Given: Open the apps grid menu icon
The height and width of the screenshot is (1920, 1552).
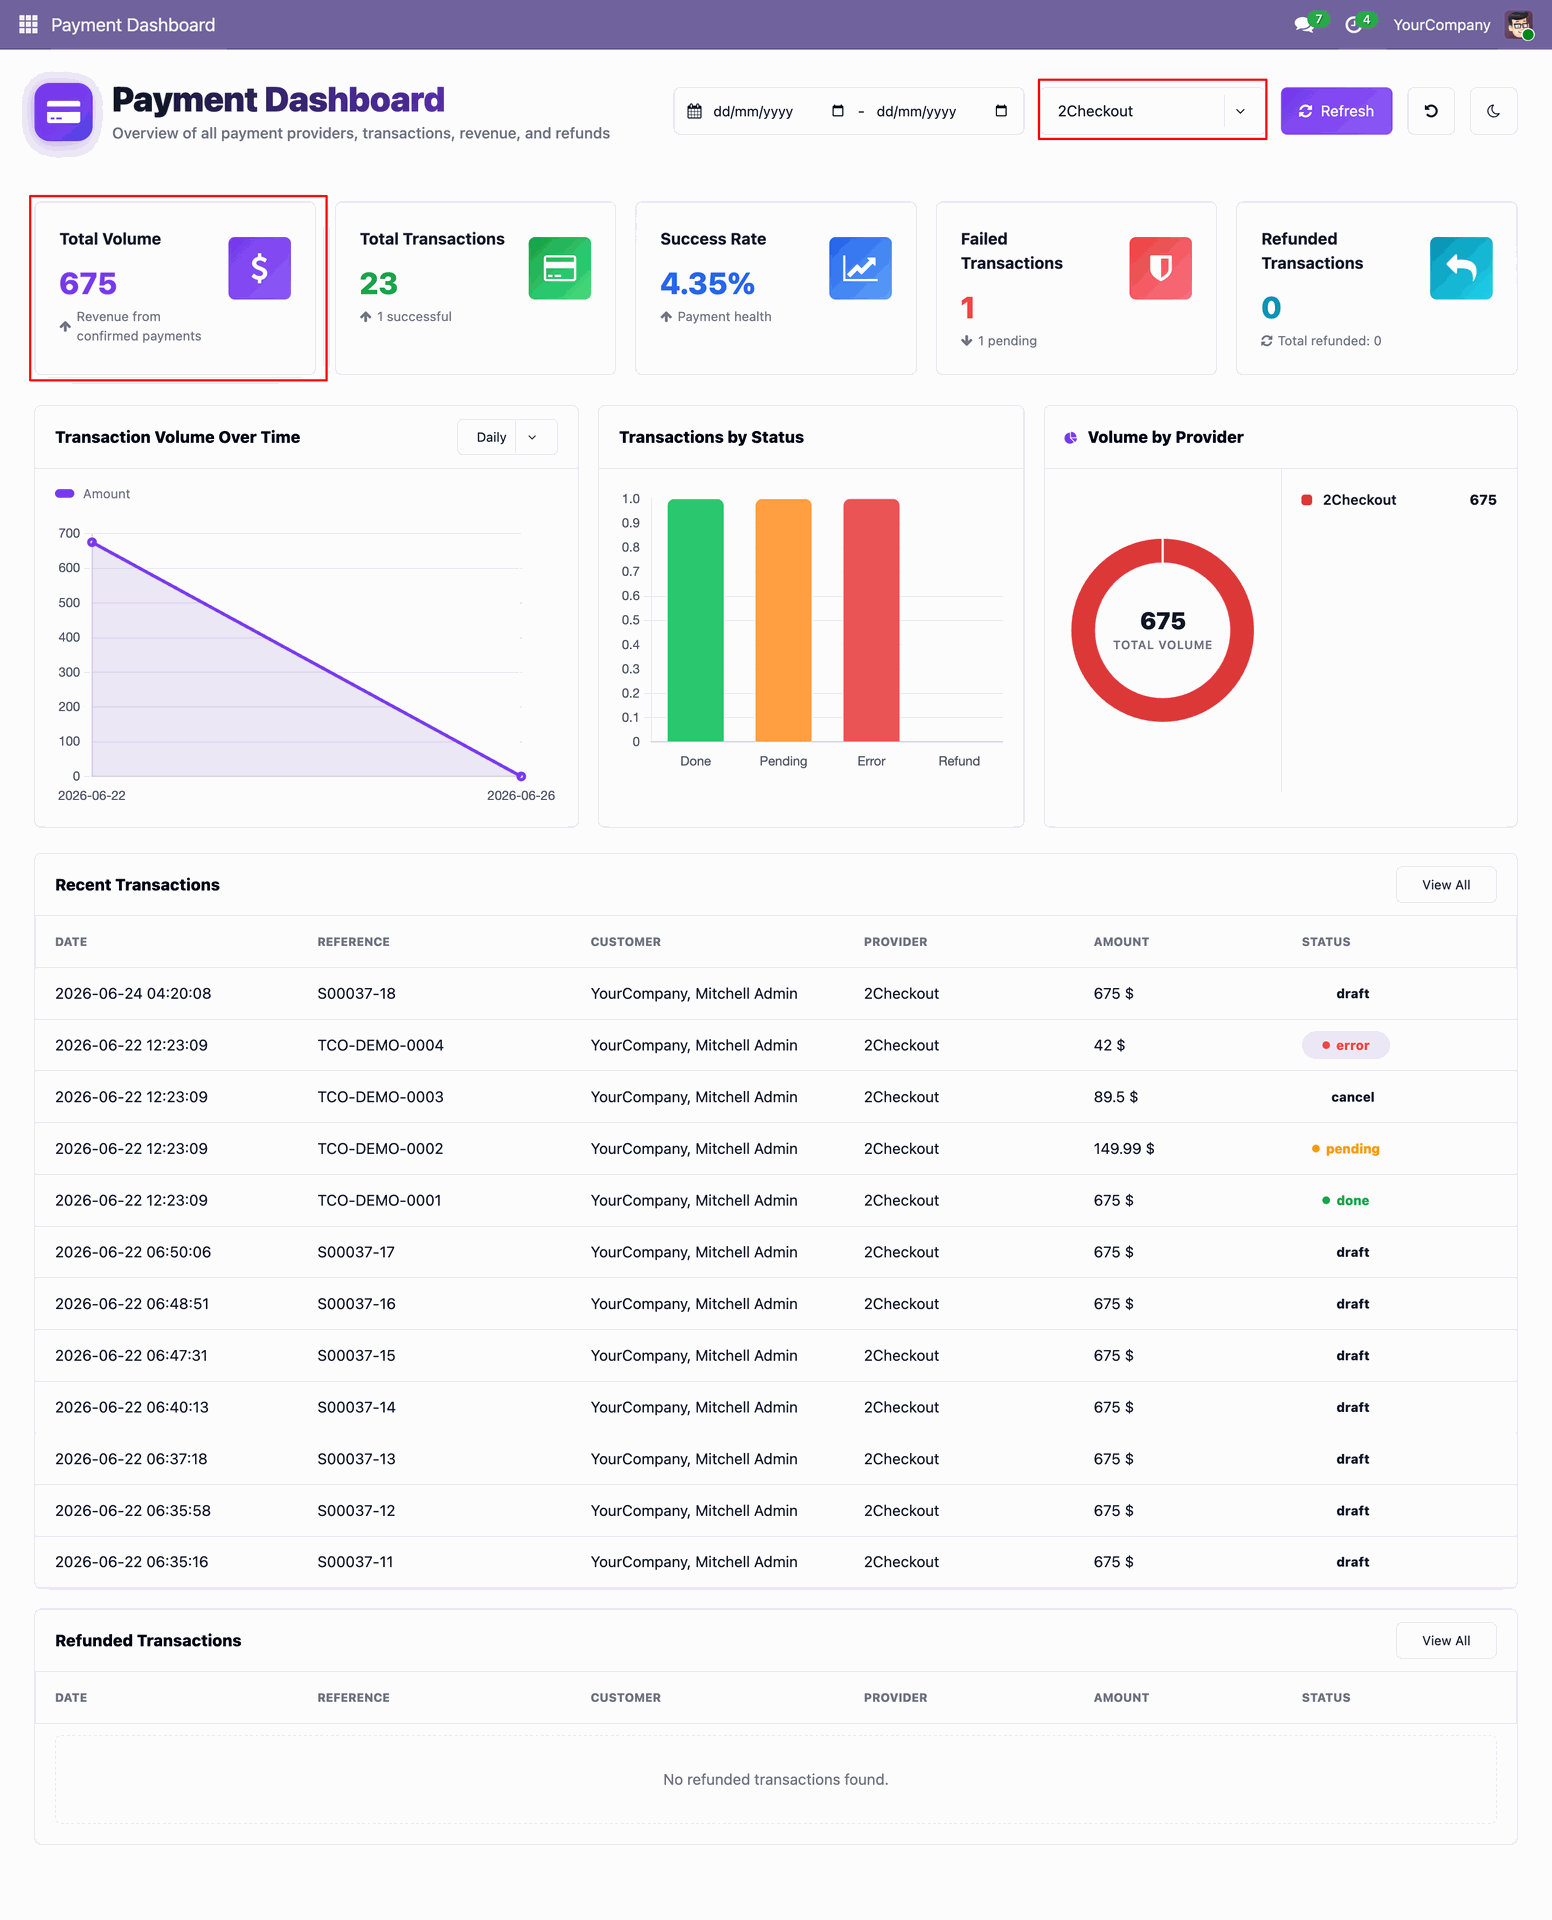Looking at the screenshot, I should coord(28,24).
